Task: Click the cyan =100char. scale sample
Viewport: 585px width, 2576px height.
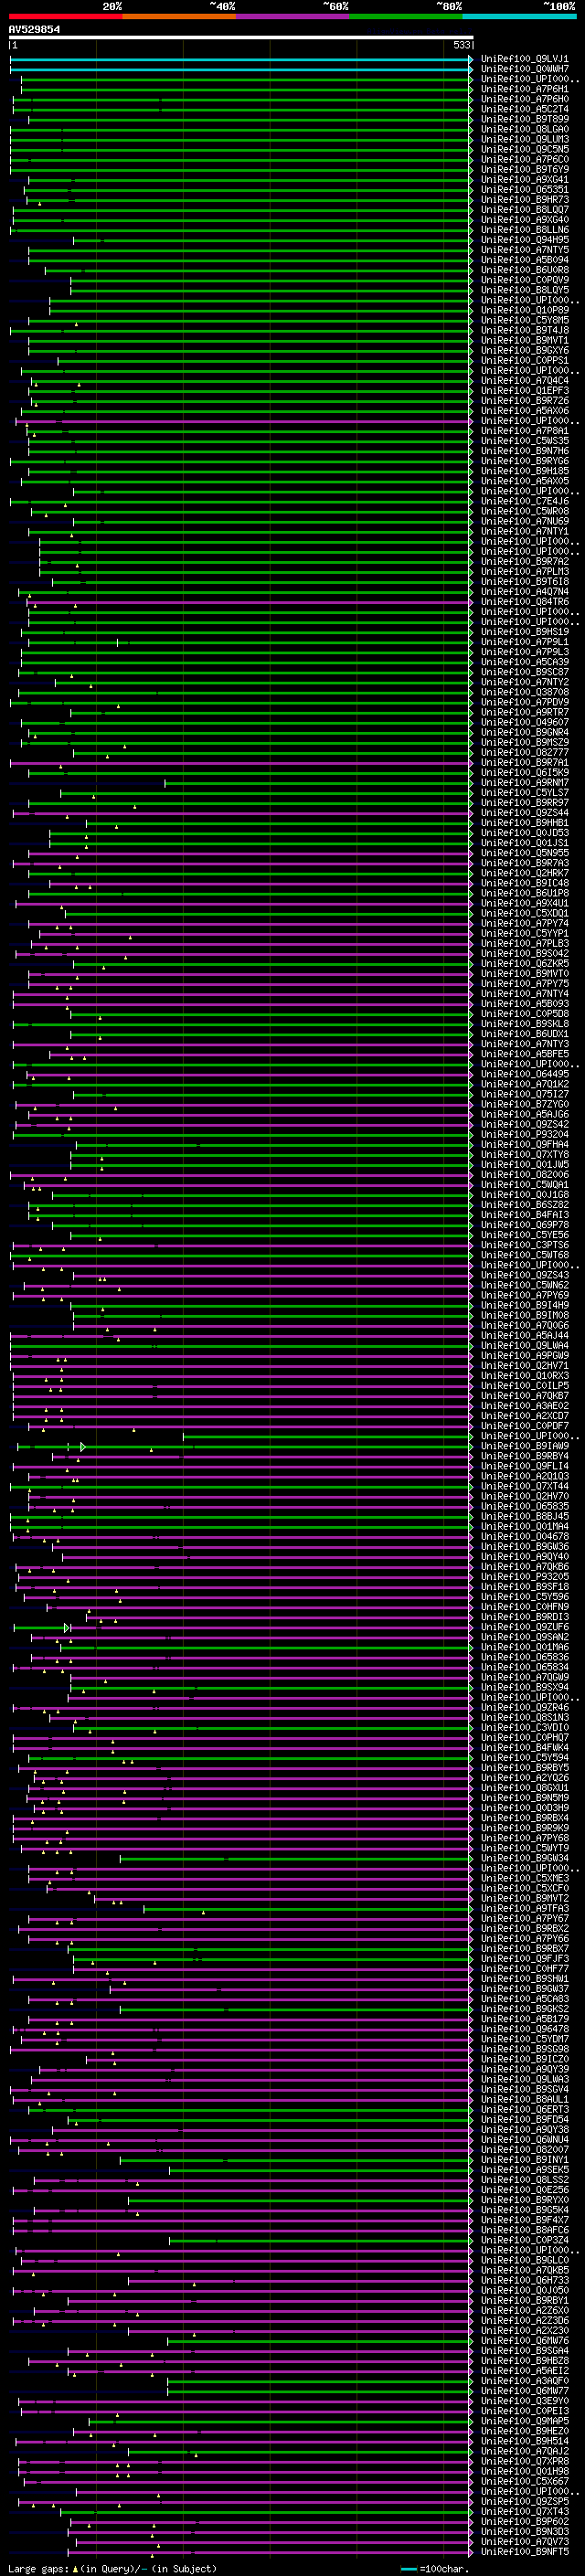Action: coord(408,2568)
